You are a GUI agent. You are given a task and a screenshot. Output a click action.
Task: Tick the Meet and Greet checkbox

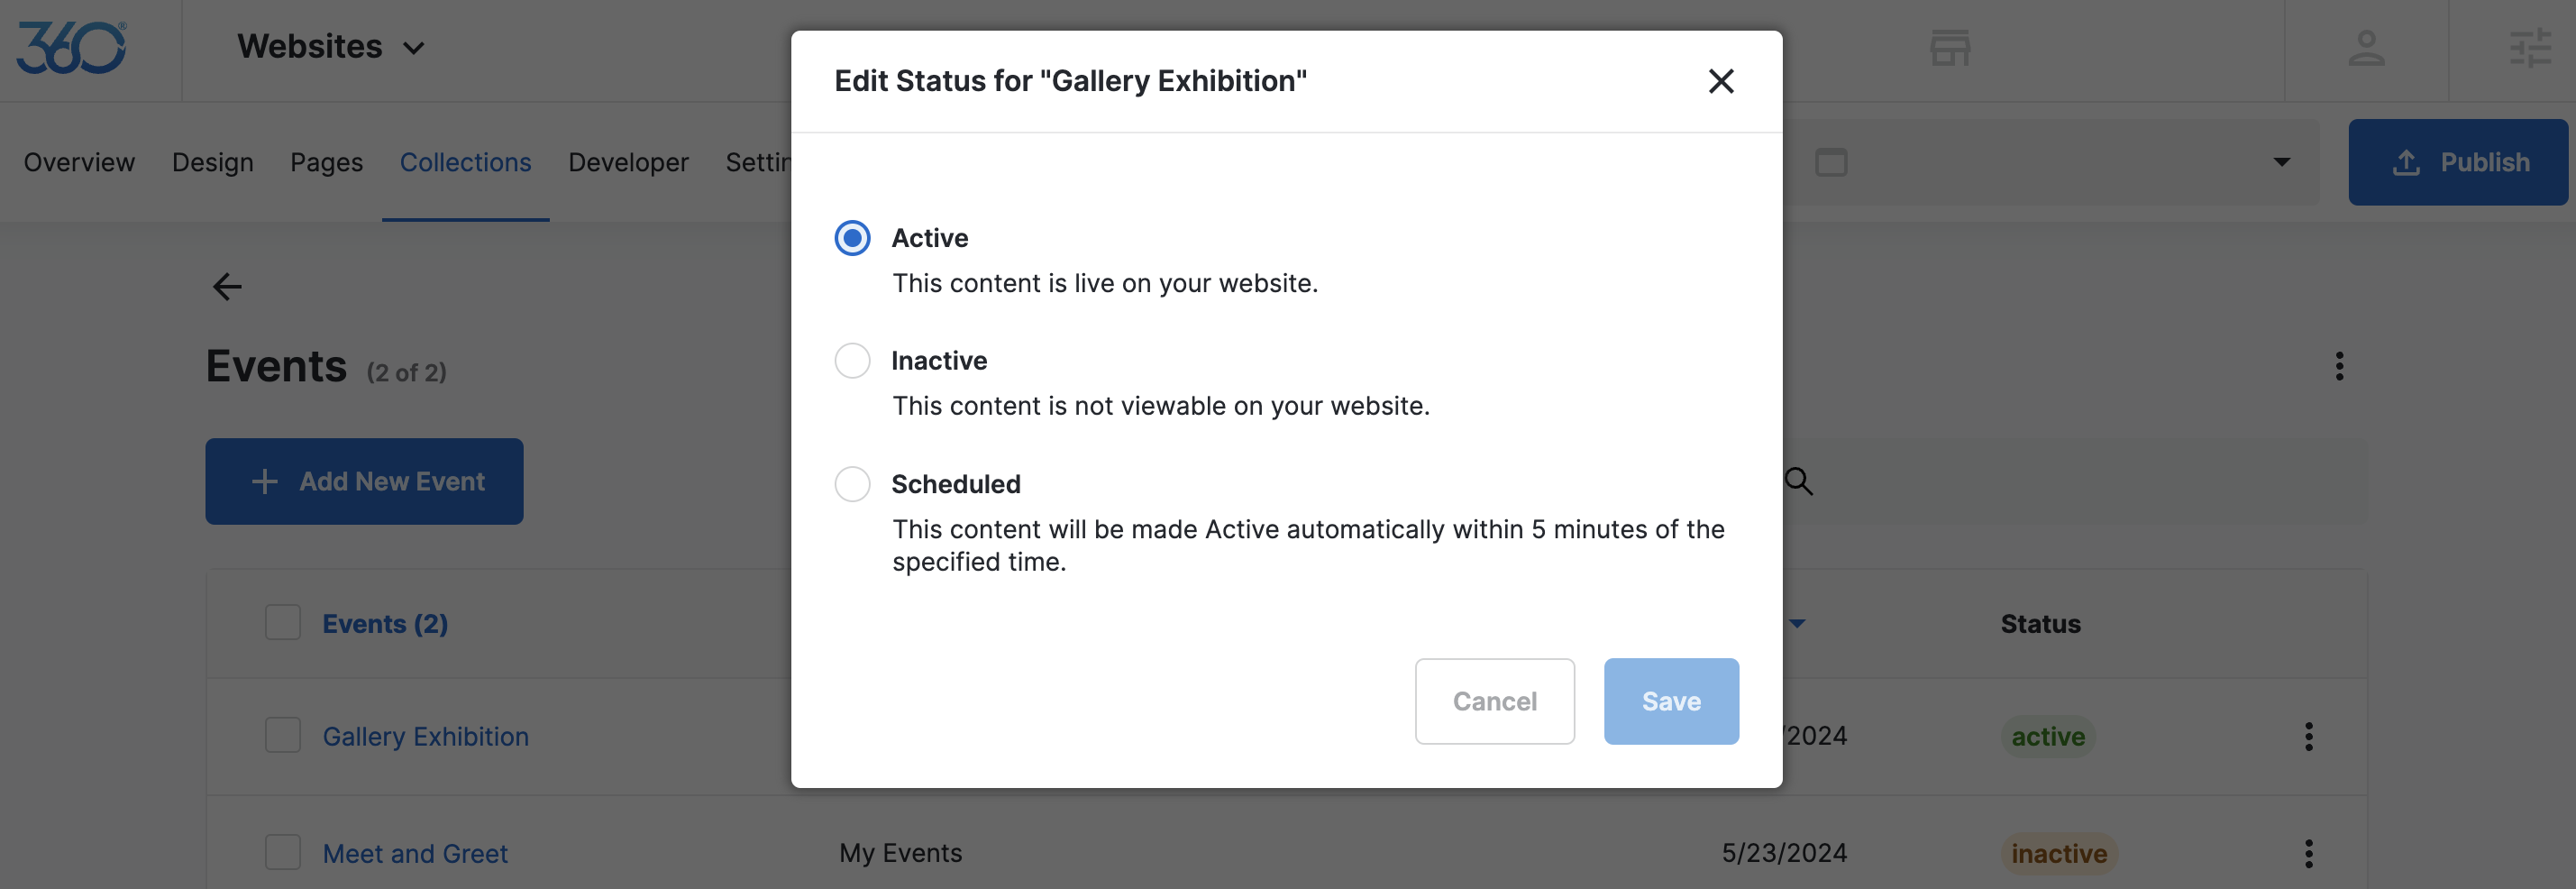(283, 852)
